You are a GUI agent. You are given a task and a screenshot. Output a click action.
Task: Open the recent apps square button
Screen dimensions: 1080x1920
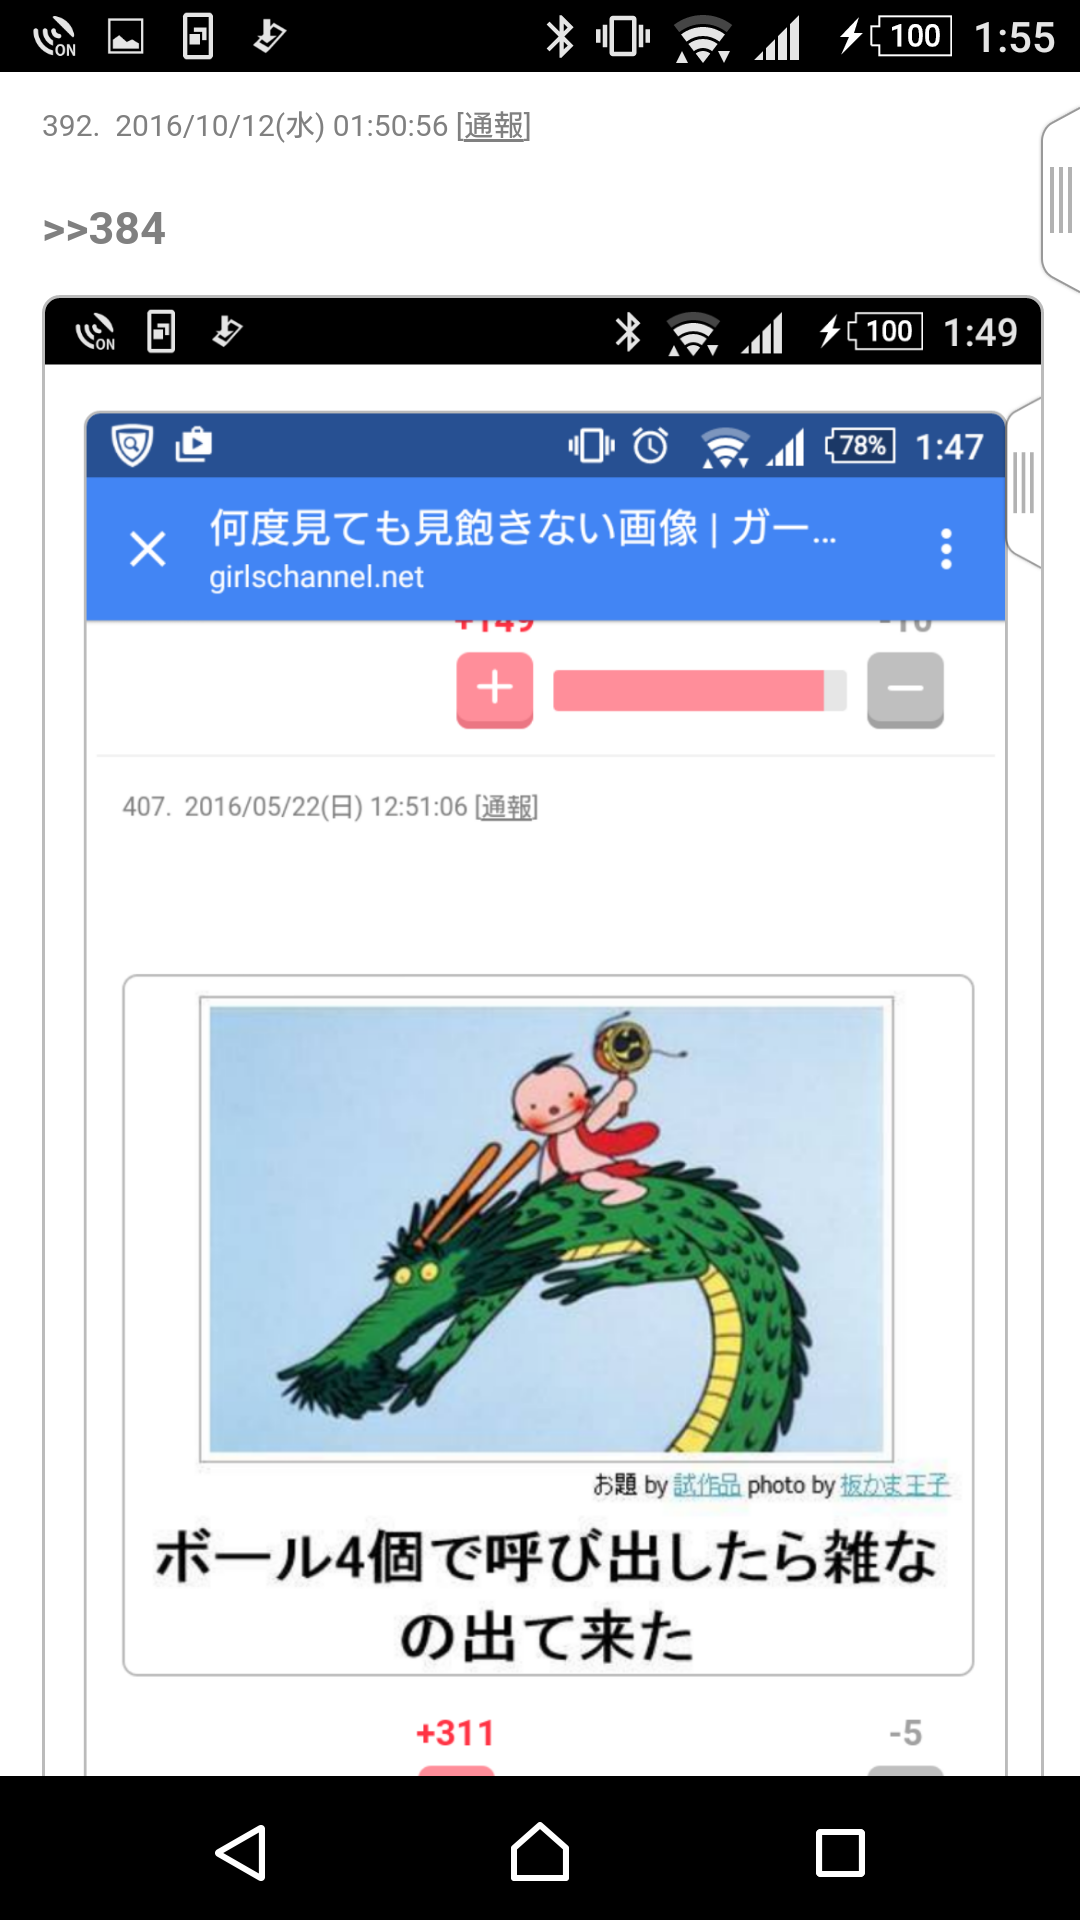[x=840, y=1852]
